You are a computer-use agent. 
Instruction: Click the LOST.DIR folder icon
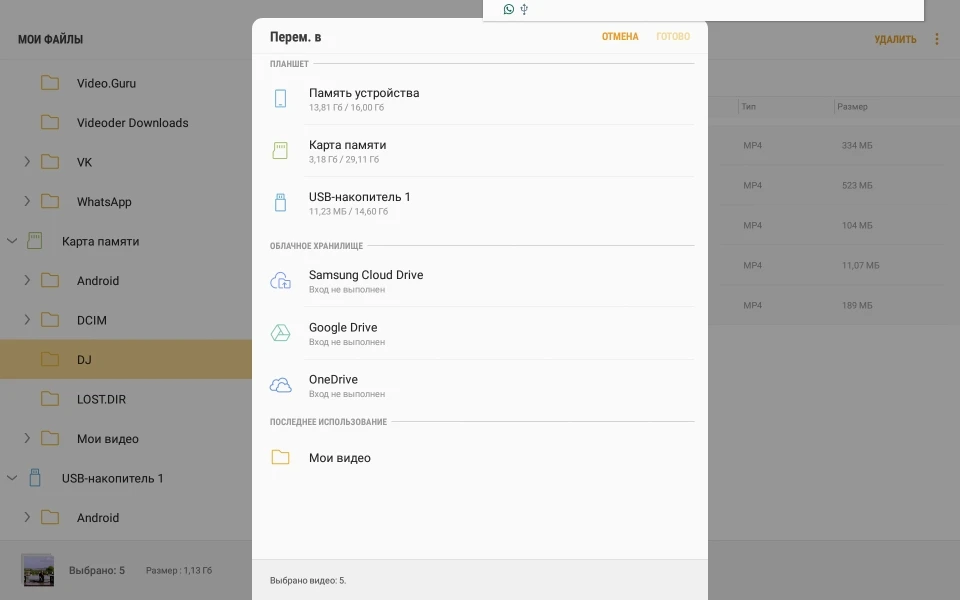point(50,399)
